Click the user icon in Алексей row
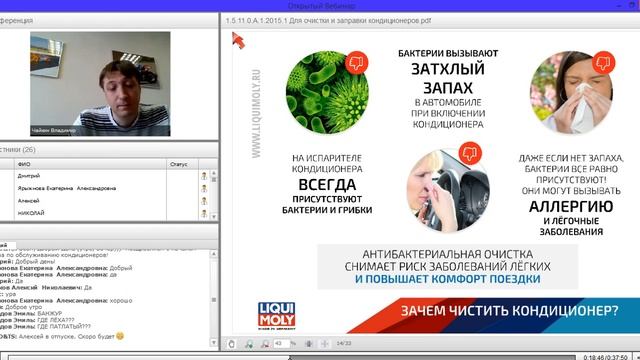 pos(204,201)
